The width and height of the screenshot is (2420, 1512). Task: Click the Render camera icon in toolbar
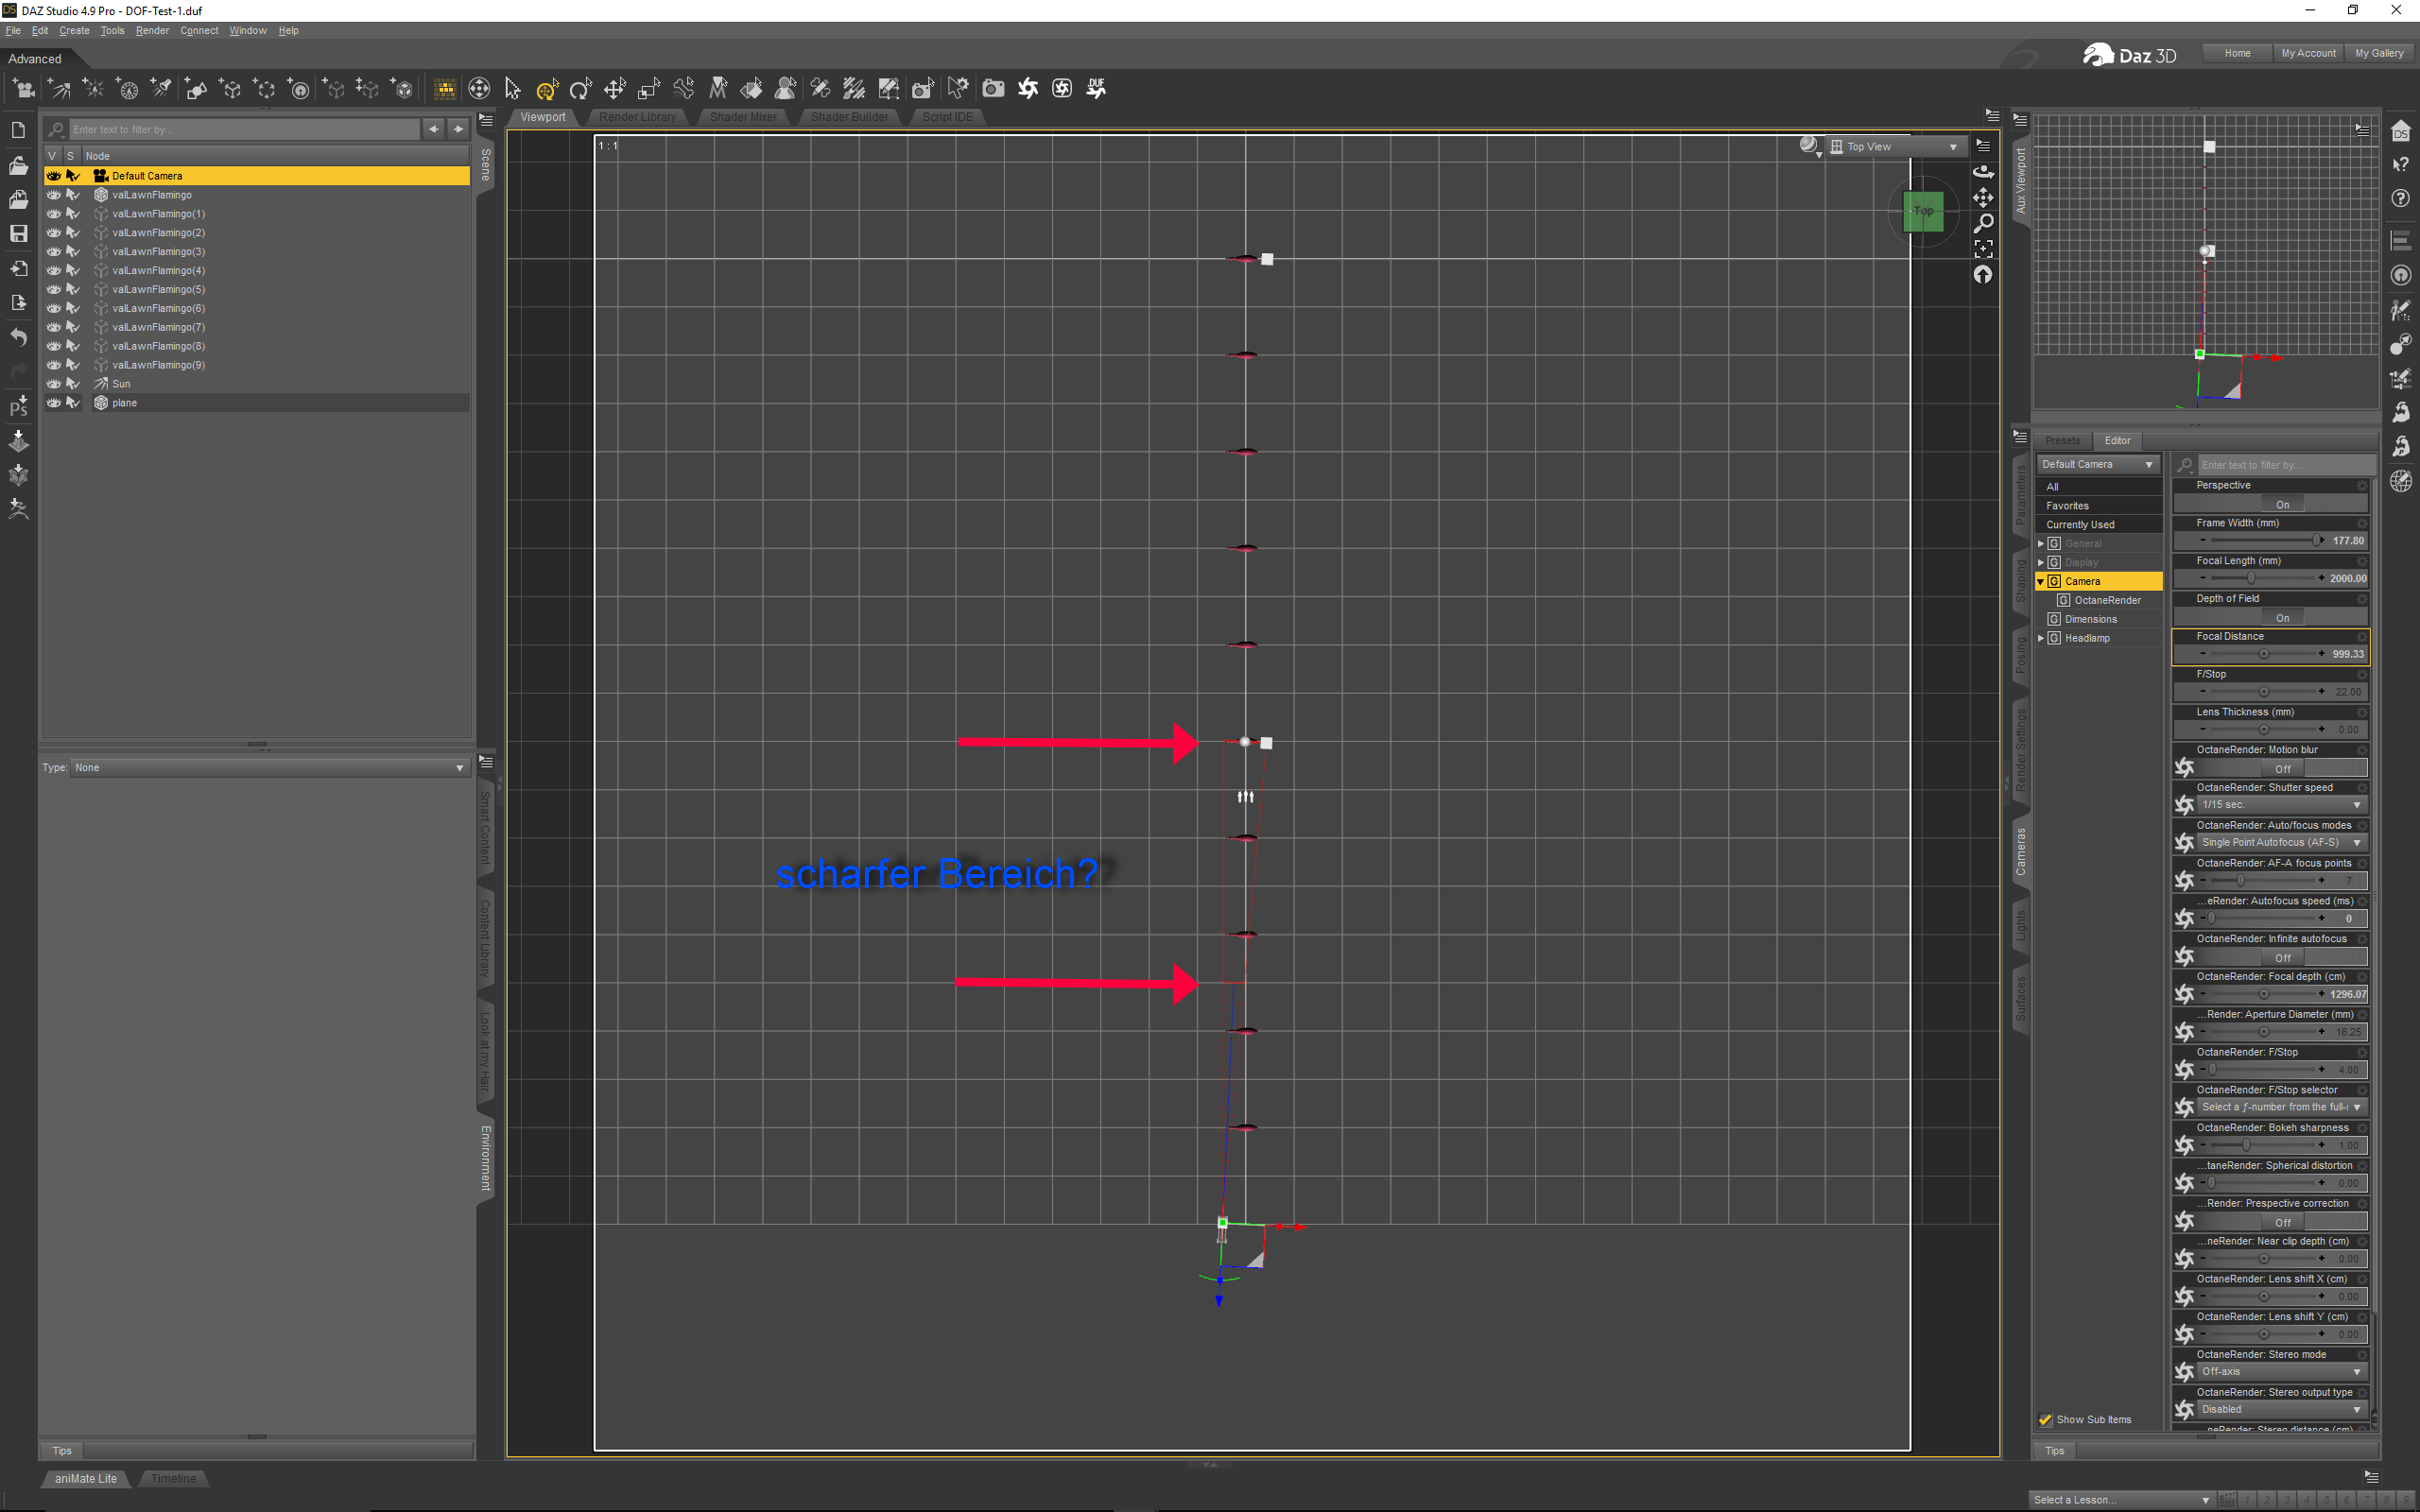point(993,89)
